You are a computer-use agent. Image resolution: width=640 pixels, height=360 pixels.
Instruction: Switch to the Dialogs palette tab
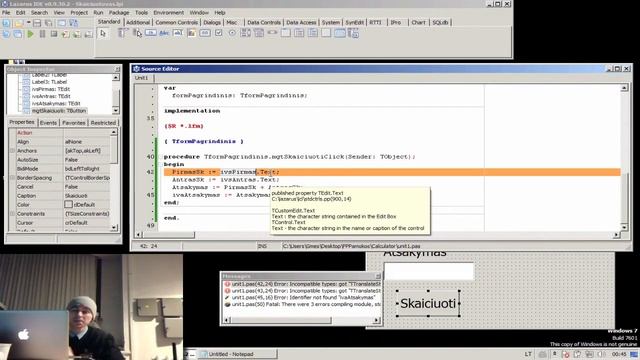click(x=212, y=22)
